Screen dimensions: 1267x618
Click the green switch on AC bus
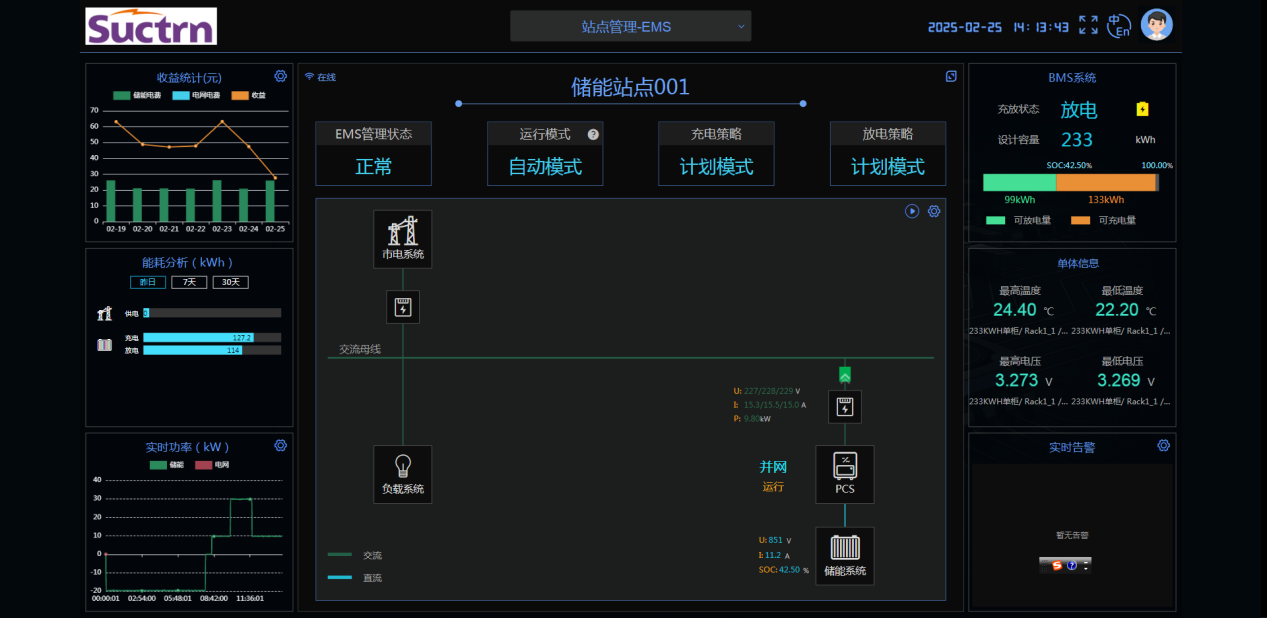click(845, 375)
